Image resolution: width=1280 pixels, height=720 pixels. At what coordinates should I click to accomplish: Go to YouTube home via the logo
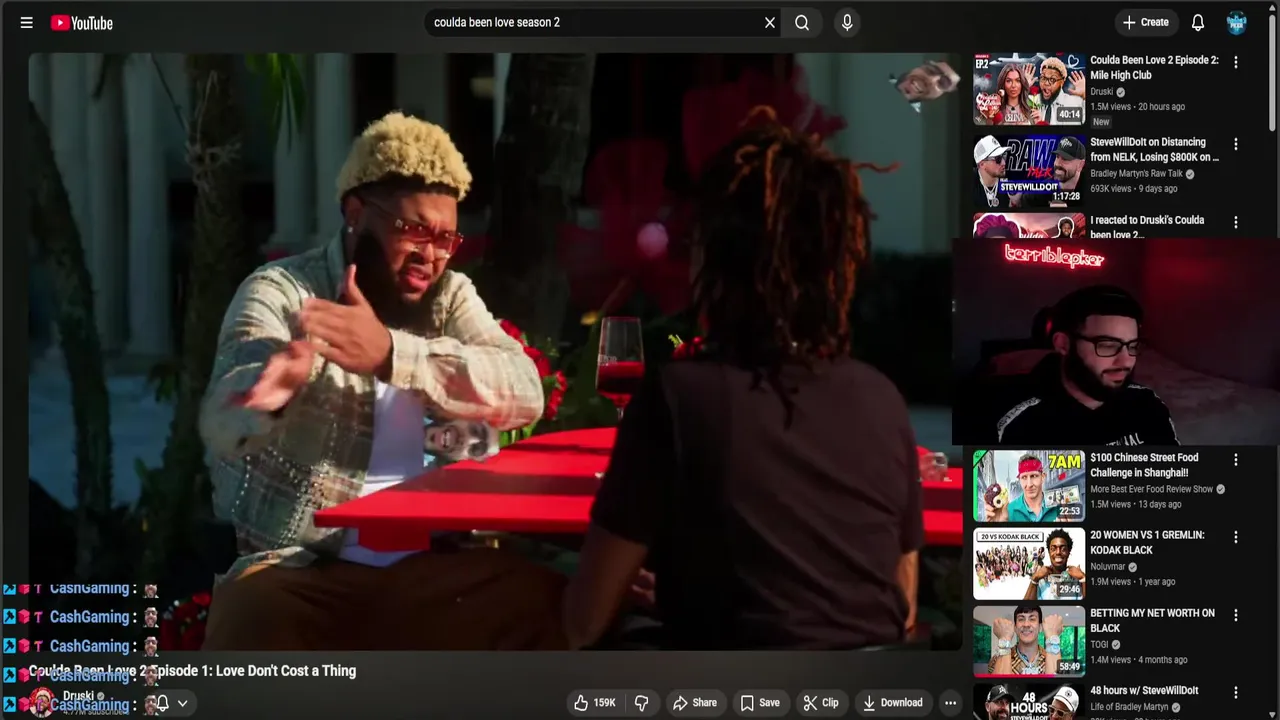[82, 23]
